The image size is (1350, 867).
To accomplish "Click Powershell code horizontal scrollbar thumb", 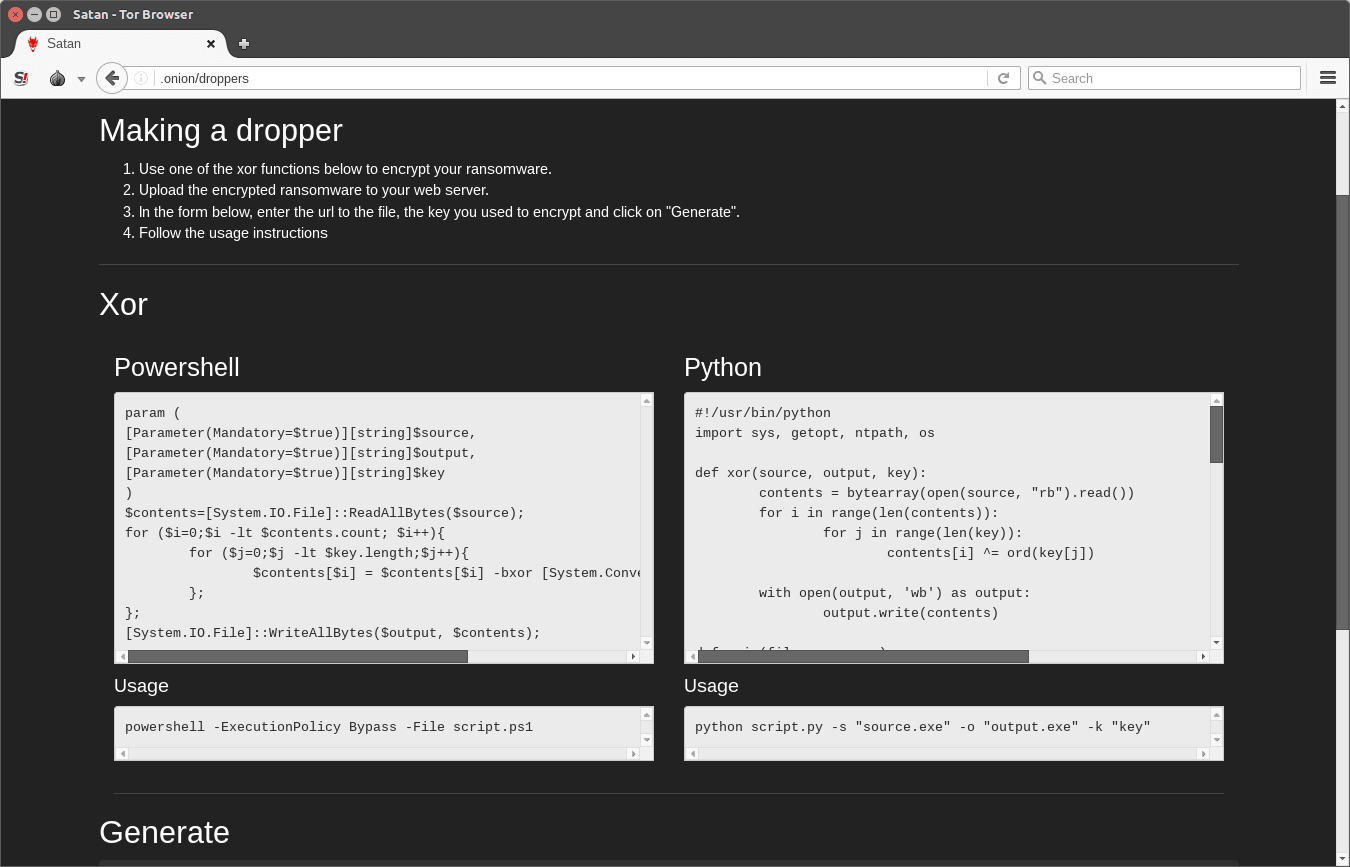I will coord(298,657).
